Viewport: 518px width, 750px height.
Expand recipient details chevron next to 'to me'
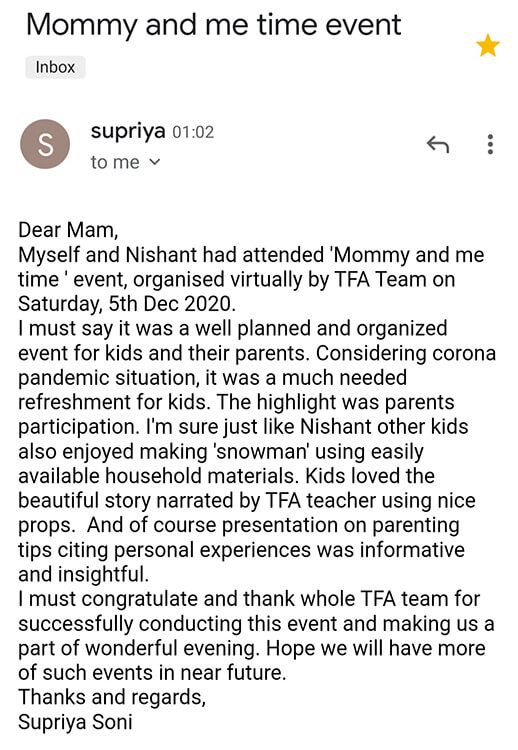tap(154, 162)
